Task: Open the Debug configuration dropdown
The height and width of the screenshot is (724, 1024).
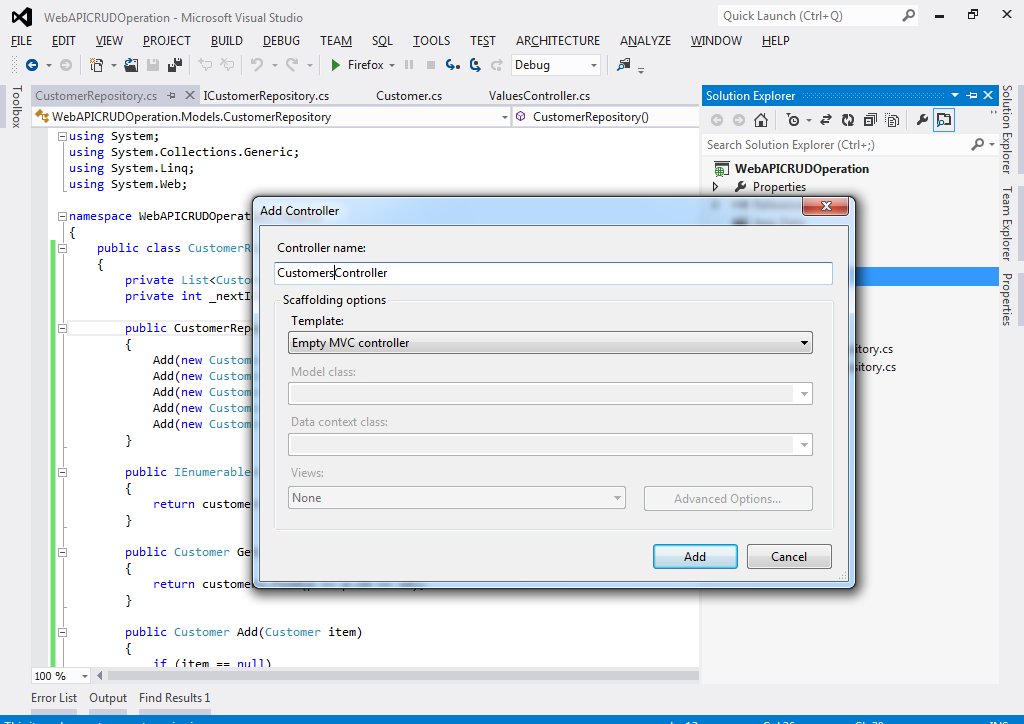Action: coord(592,64)
